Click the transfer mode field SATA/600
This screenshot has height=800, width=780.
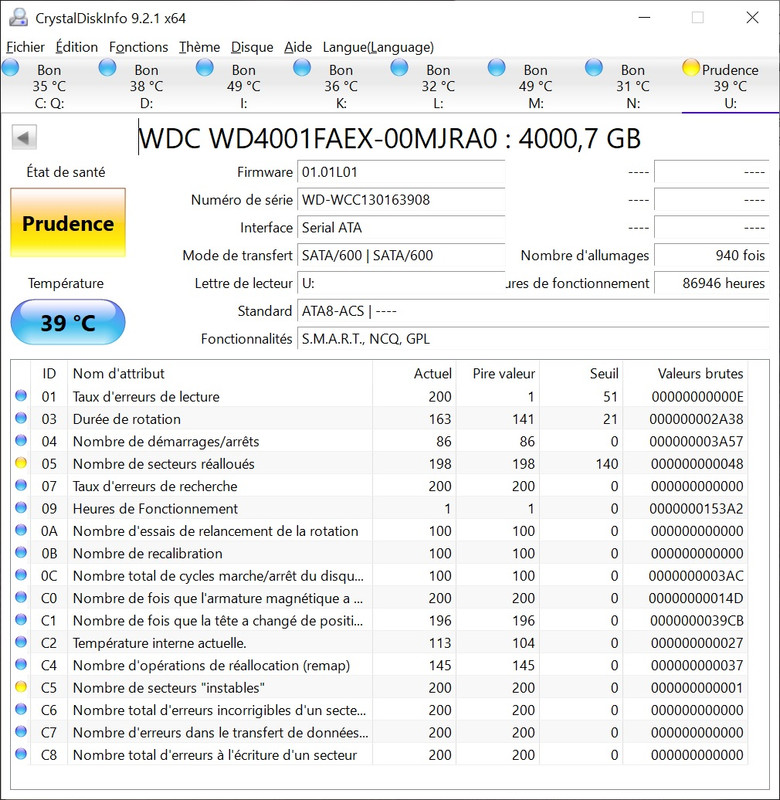coord(401,255)
